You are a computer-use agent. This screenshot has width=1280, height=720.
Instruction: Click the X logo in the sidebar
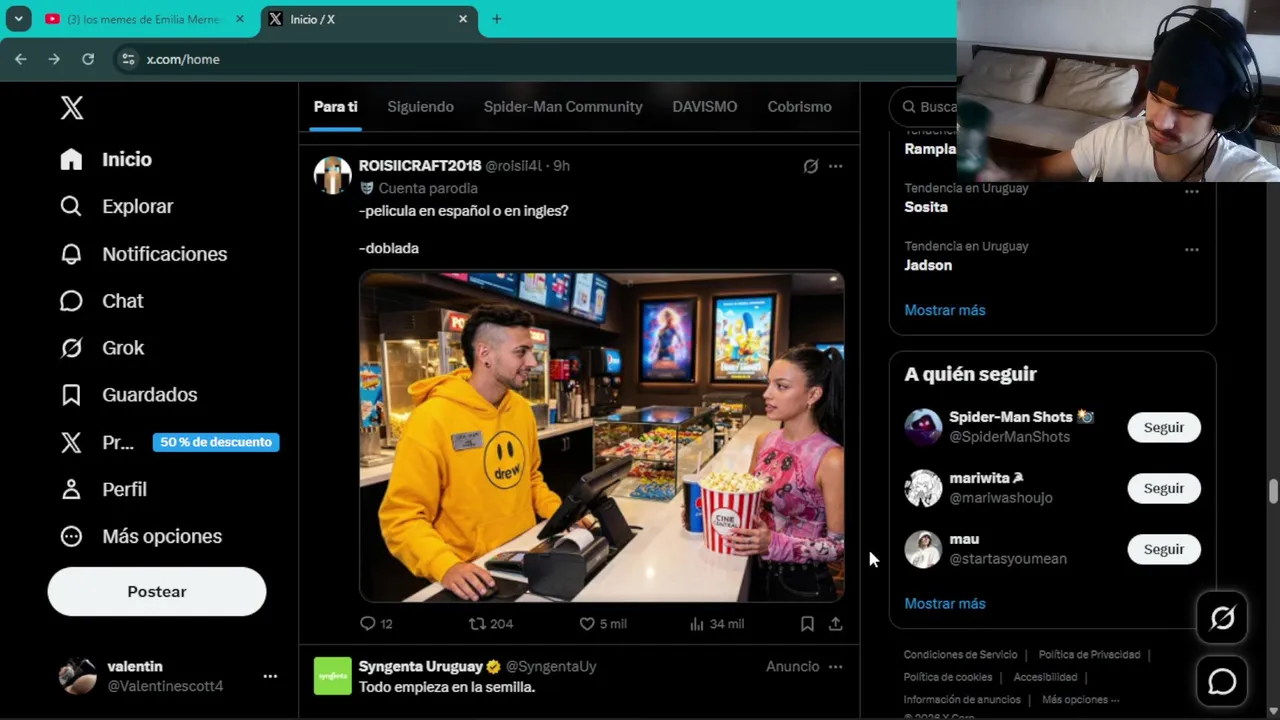click(72, 108)
